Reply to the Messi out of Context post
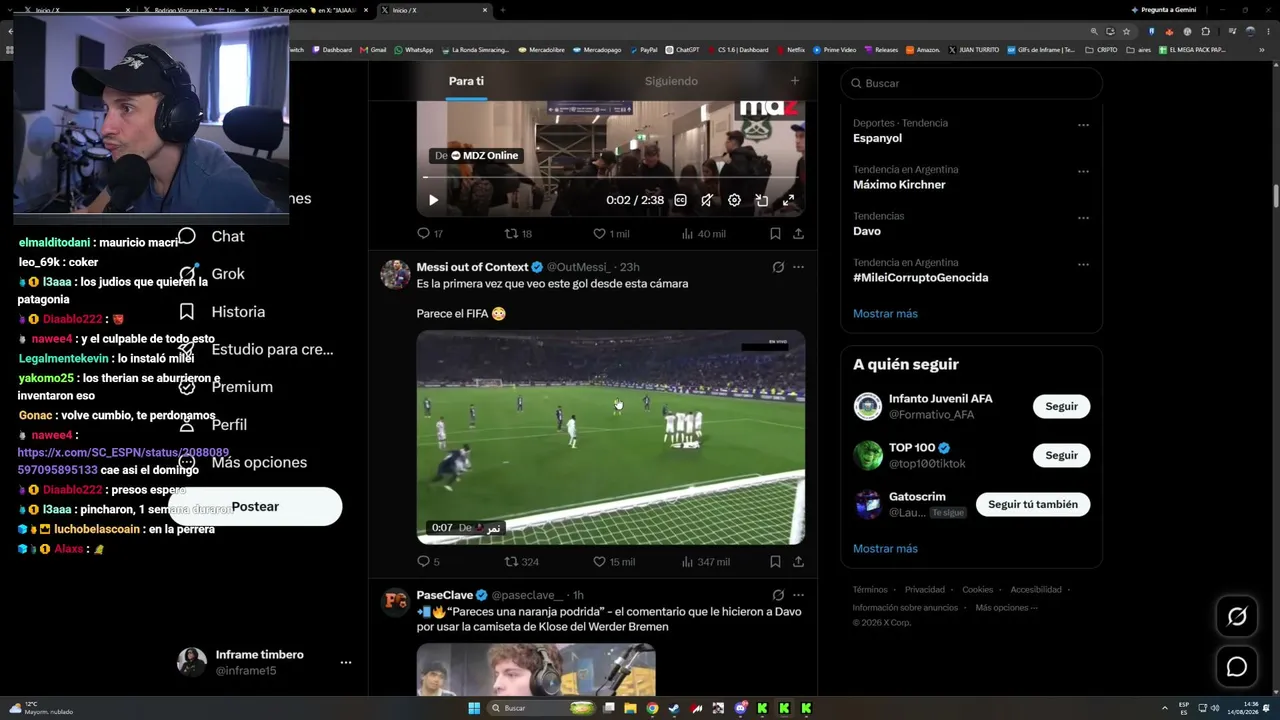The height and width of the screenshot is (720, 1280). pos(428,562)
